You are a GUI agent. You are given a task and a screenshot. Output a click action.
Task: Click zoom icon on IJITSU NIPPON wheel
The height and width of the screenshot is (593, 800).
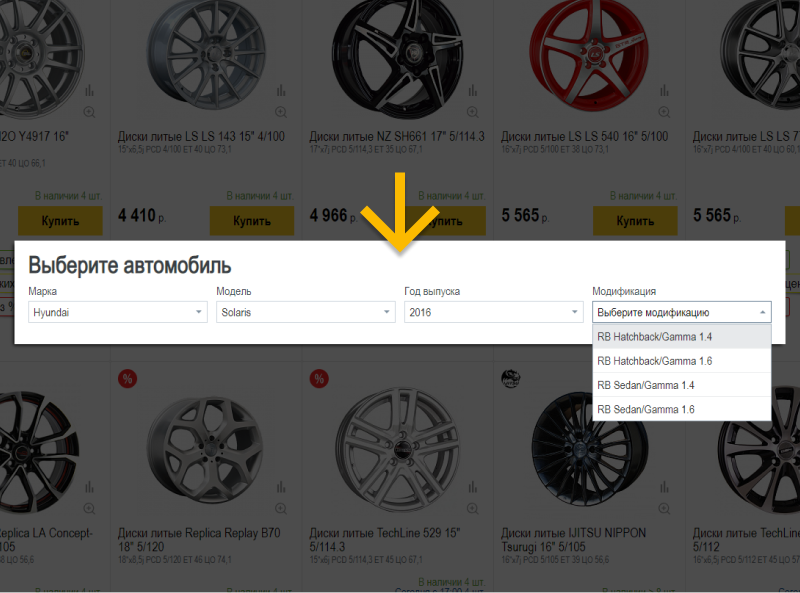pos(664,510)
